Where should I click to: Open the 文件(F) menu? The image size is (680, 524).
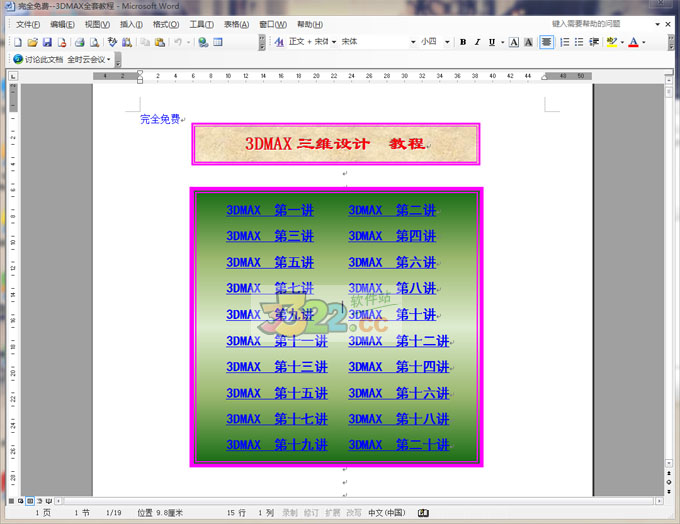(x=28, y=24)
